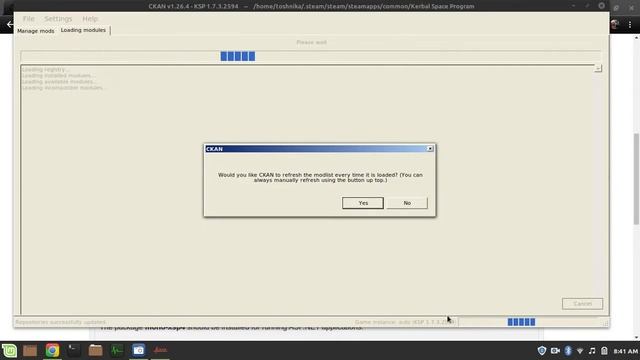Image resolution: width=640 pixels, height=360 pixels.
Task: Open the File menu
Action: click(x=29, y=19)
